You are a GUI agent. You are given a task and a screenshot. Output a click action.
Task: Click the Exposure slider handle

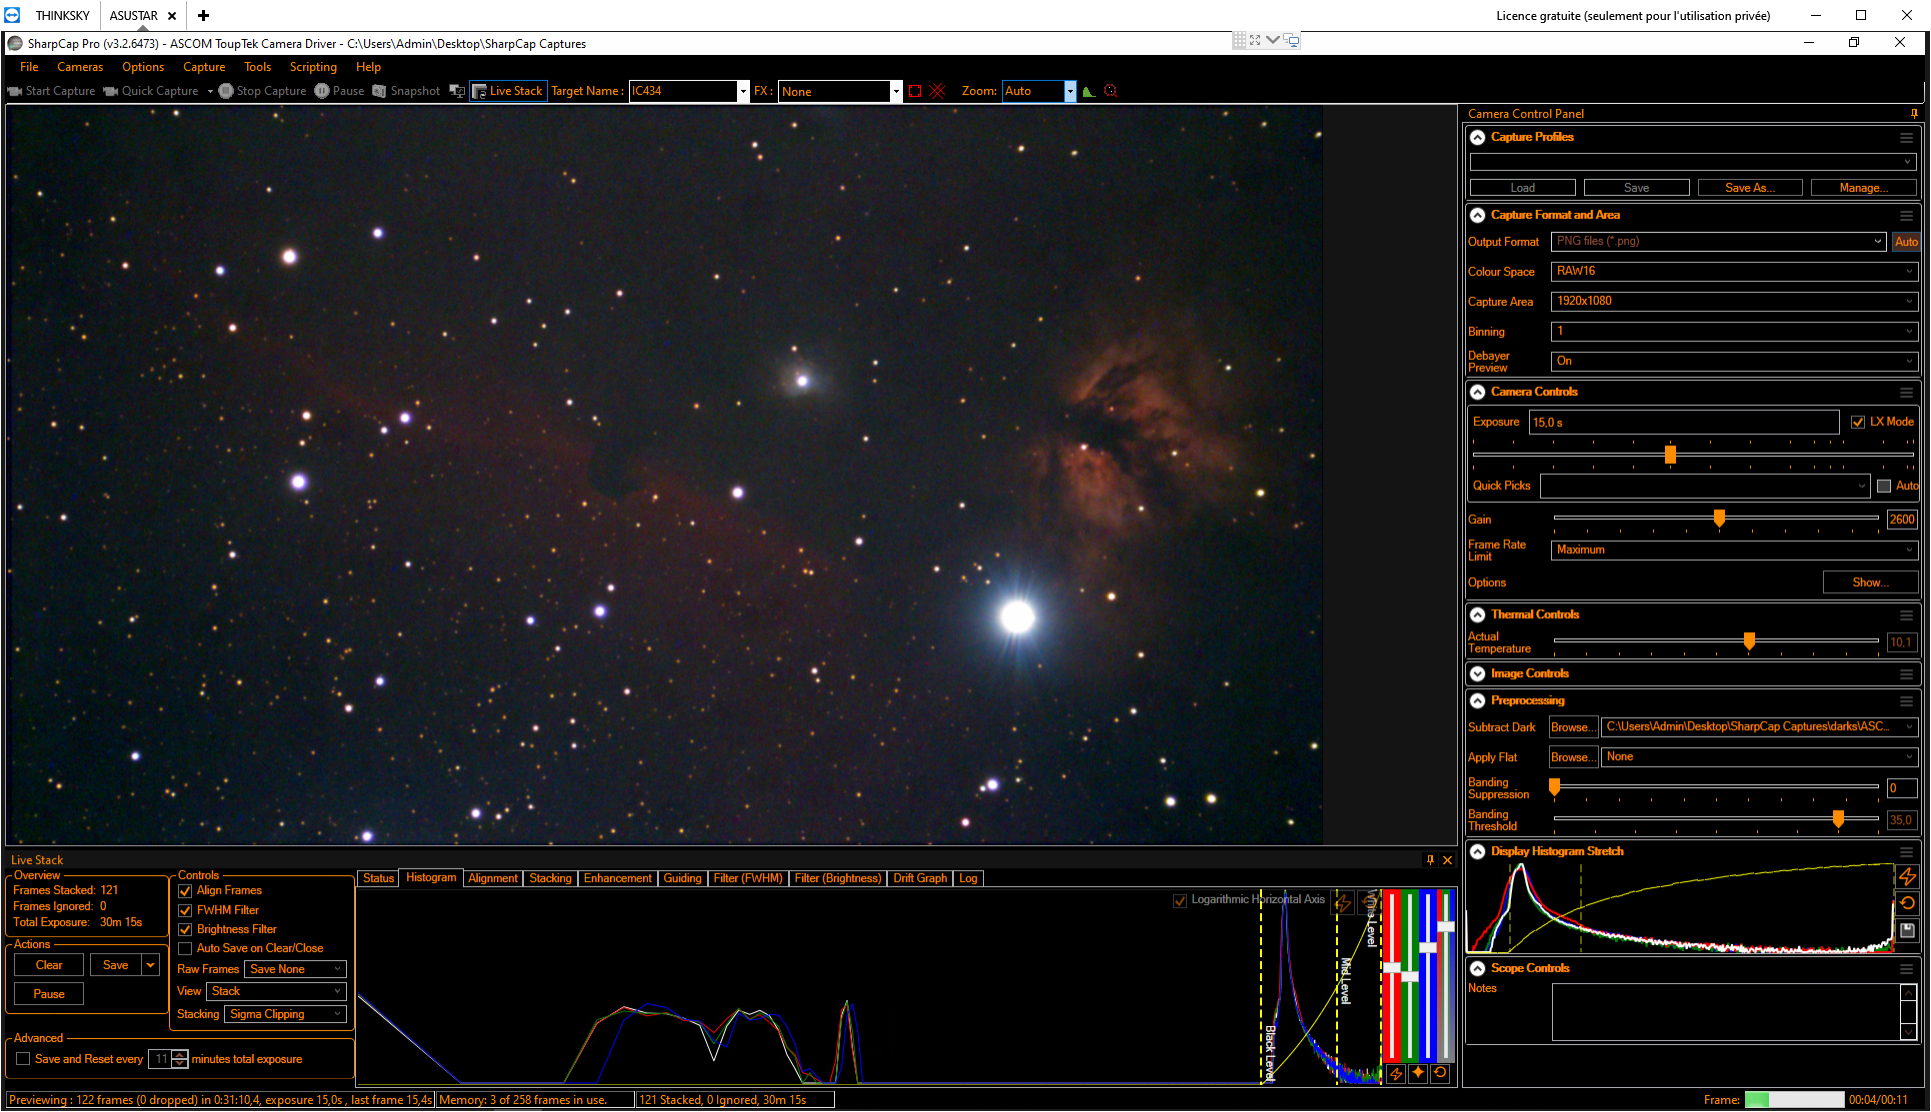click(x=1670, y=455)
